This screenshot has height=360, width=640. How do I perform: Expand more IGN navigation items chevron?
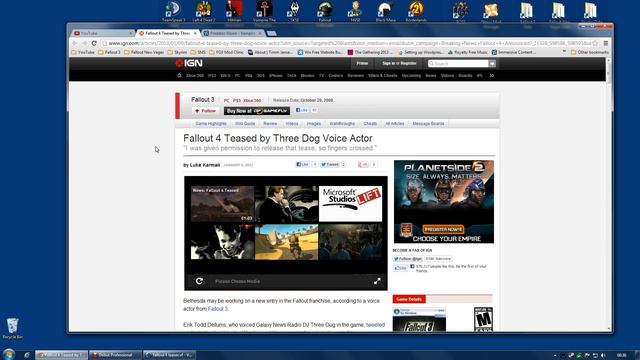point(491,76)
